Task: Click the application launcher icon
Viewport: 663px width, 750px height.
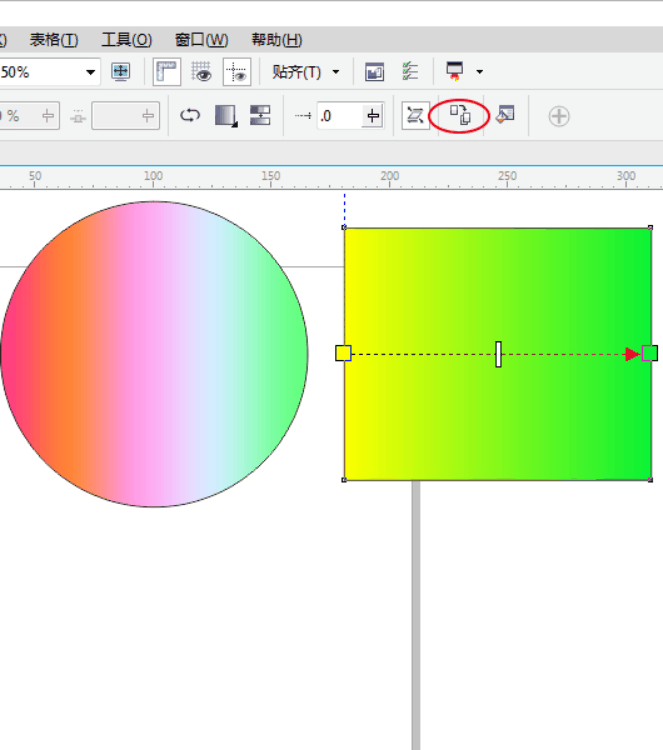Action: (454, 71)
